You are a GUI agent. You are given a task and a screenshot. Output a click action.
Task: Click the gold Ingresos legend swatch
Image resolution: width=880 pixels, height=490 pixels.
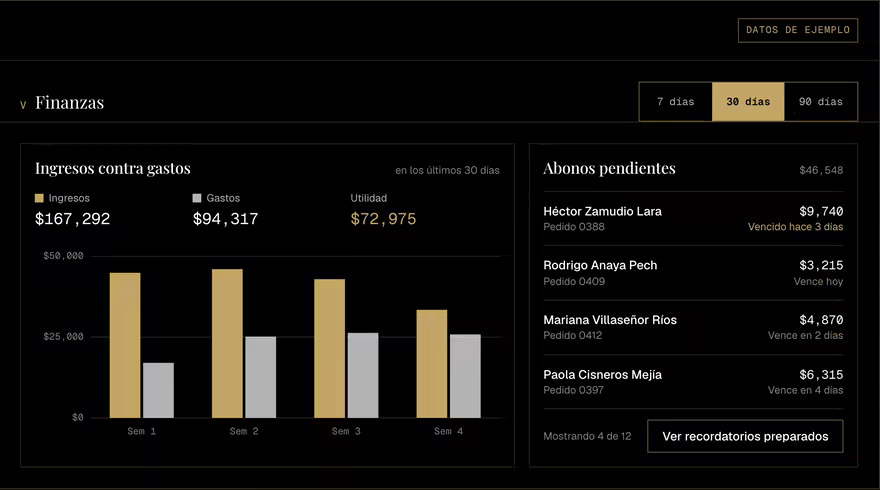coord(39,198)
